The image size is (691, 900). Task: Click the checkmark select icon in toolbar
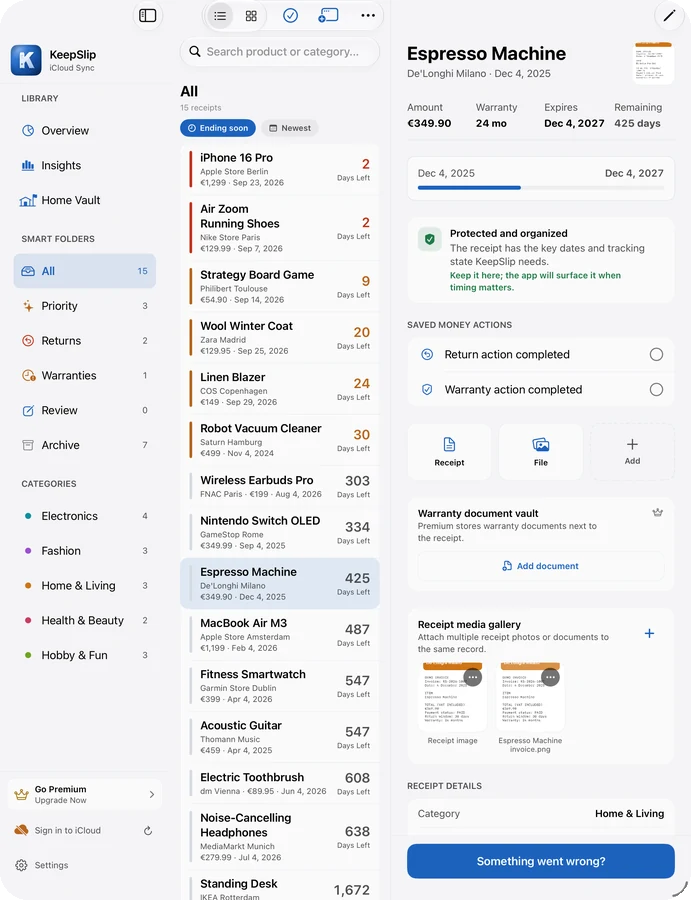[290, 15]
